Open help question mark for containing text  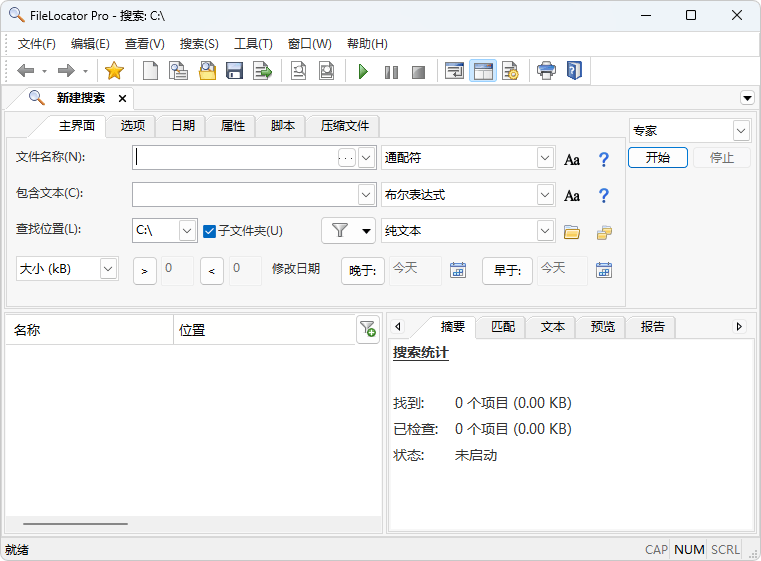click(603, 196)
